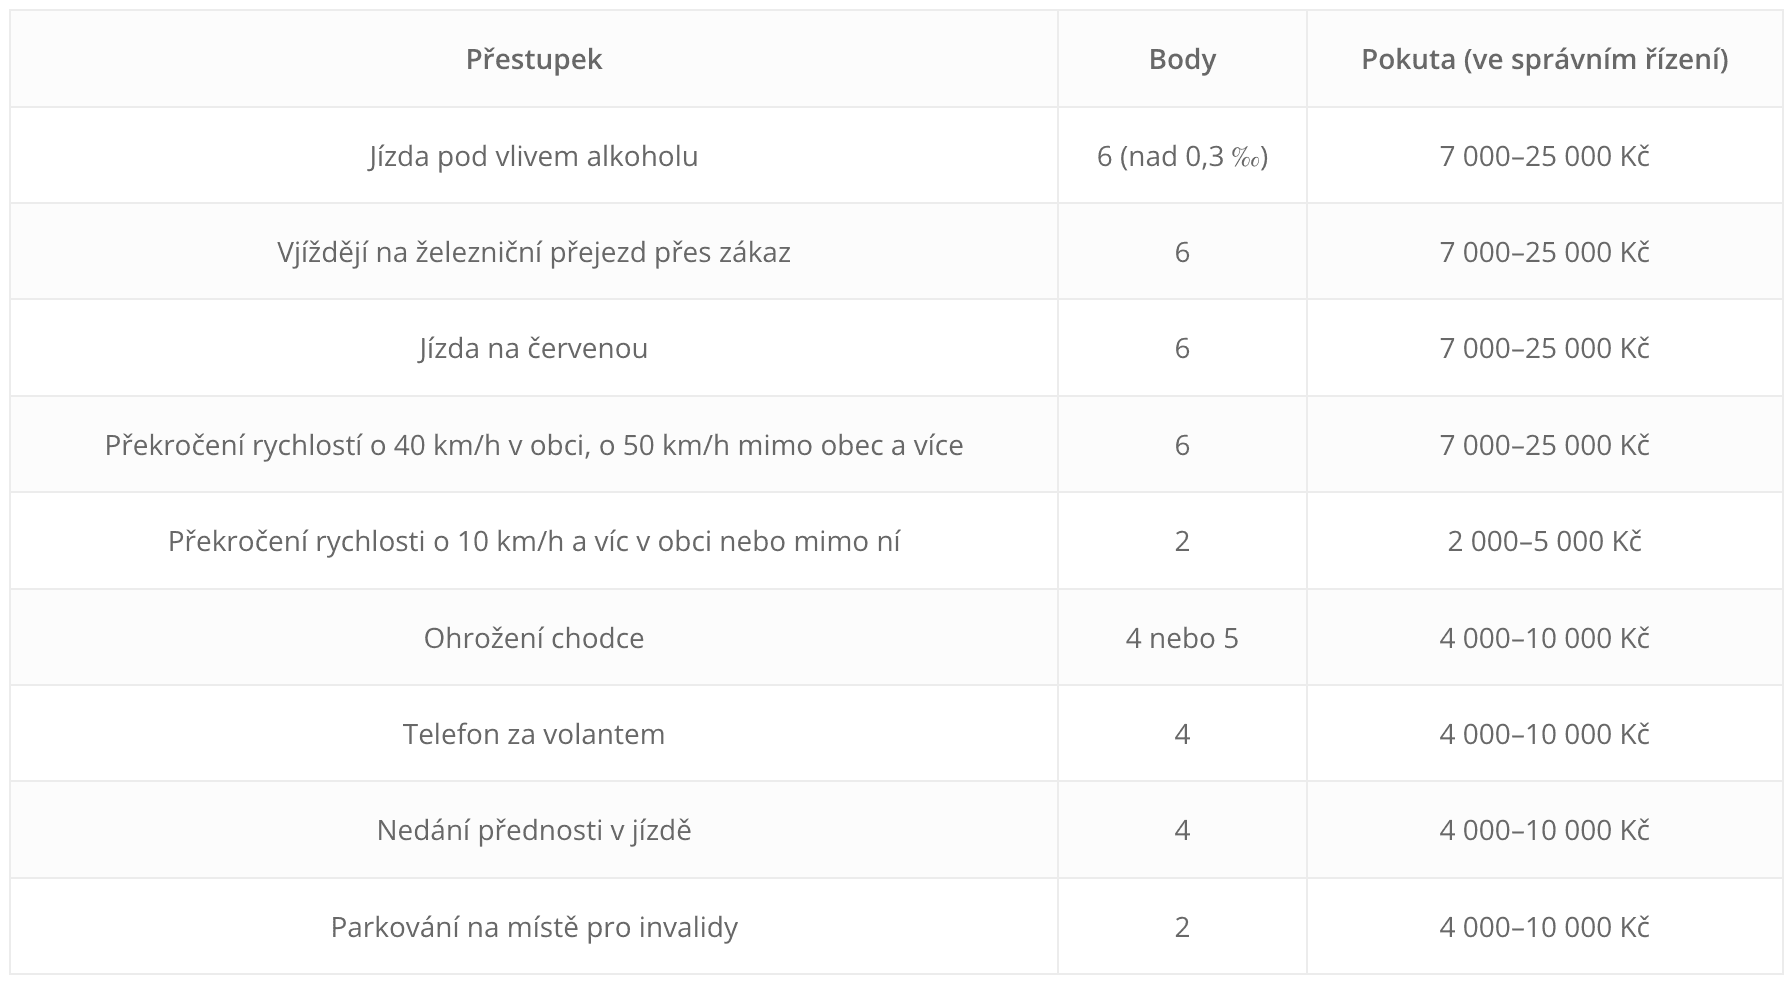Select the Jízda pod vlivem alkoholu cell
1792x986 pixels.
pos(534,156)
